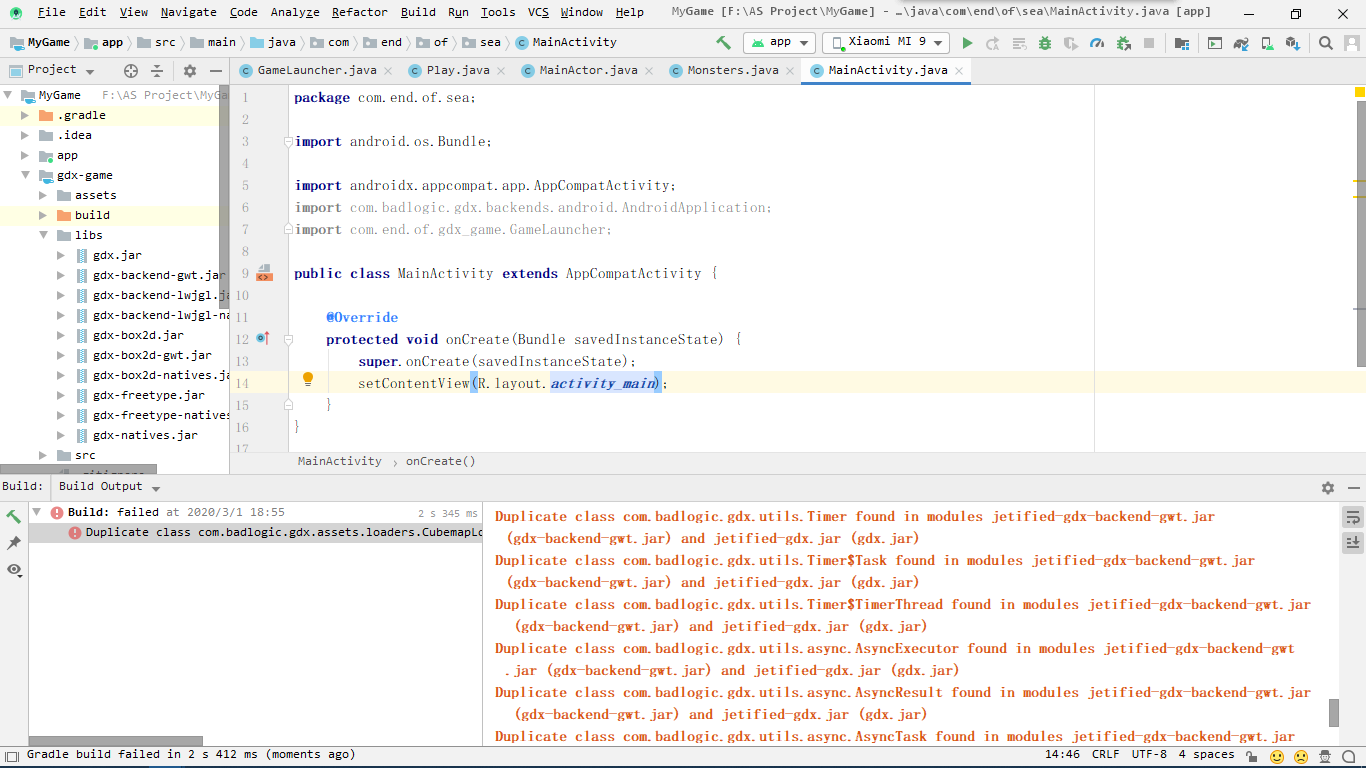Image resolution: width=1366 pixels, height=768 pixels.
Task: Attach debugger to Android process icon
Action: (x=1123, y=43)
